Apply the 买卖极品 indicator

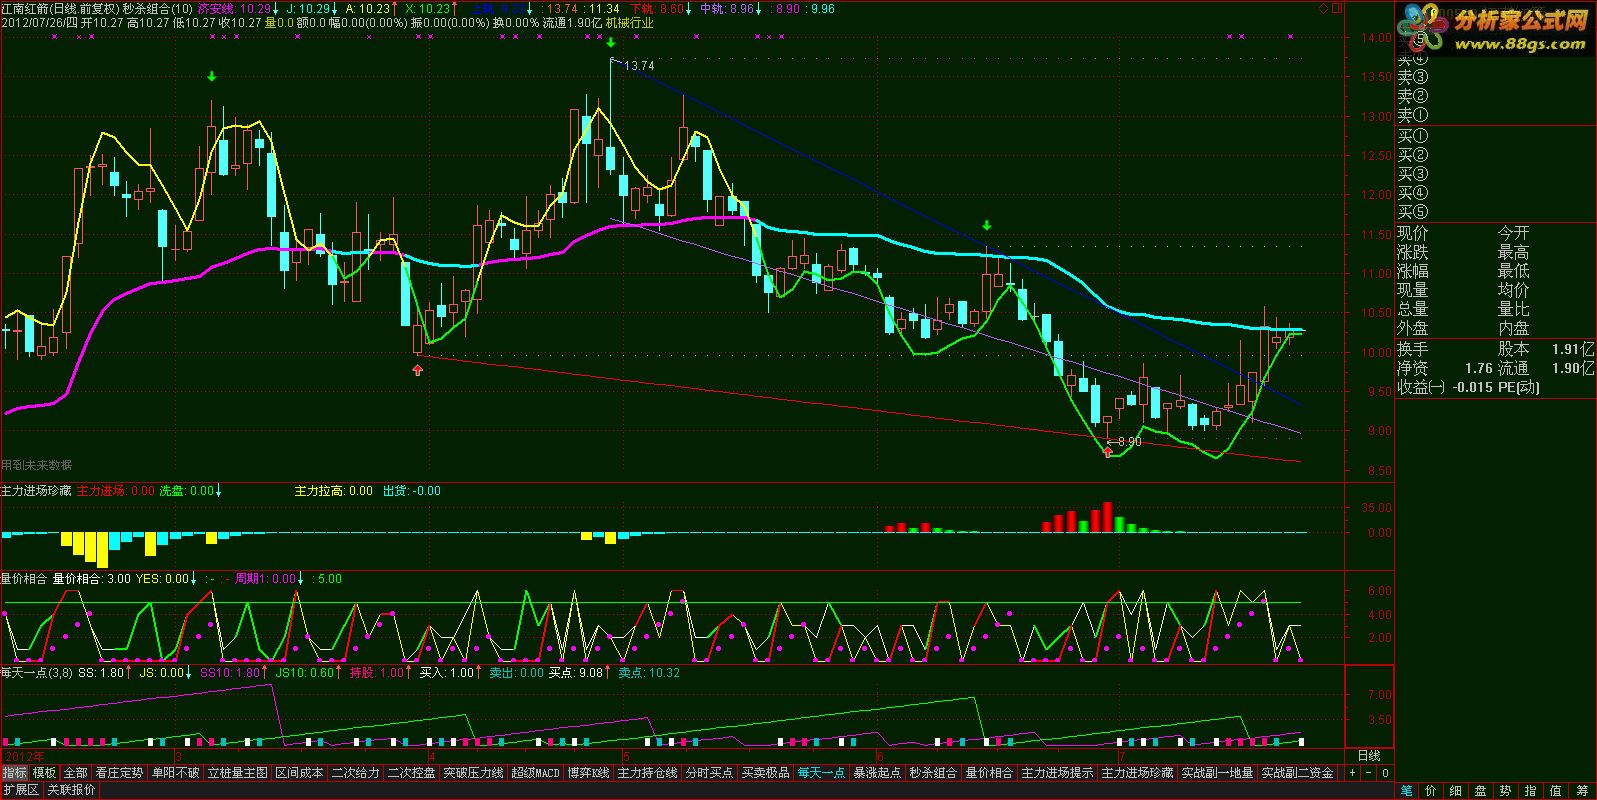765,773
